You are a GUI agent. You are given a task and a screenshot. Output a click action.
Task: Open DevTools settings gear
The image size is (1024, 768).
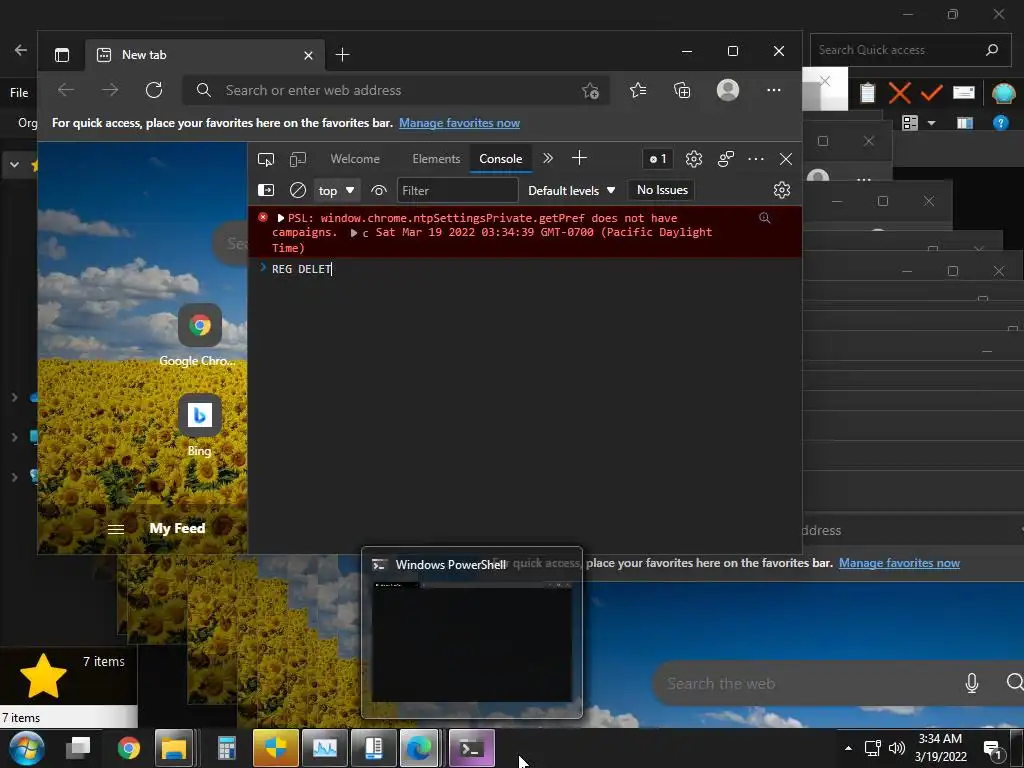(694, 159)
